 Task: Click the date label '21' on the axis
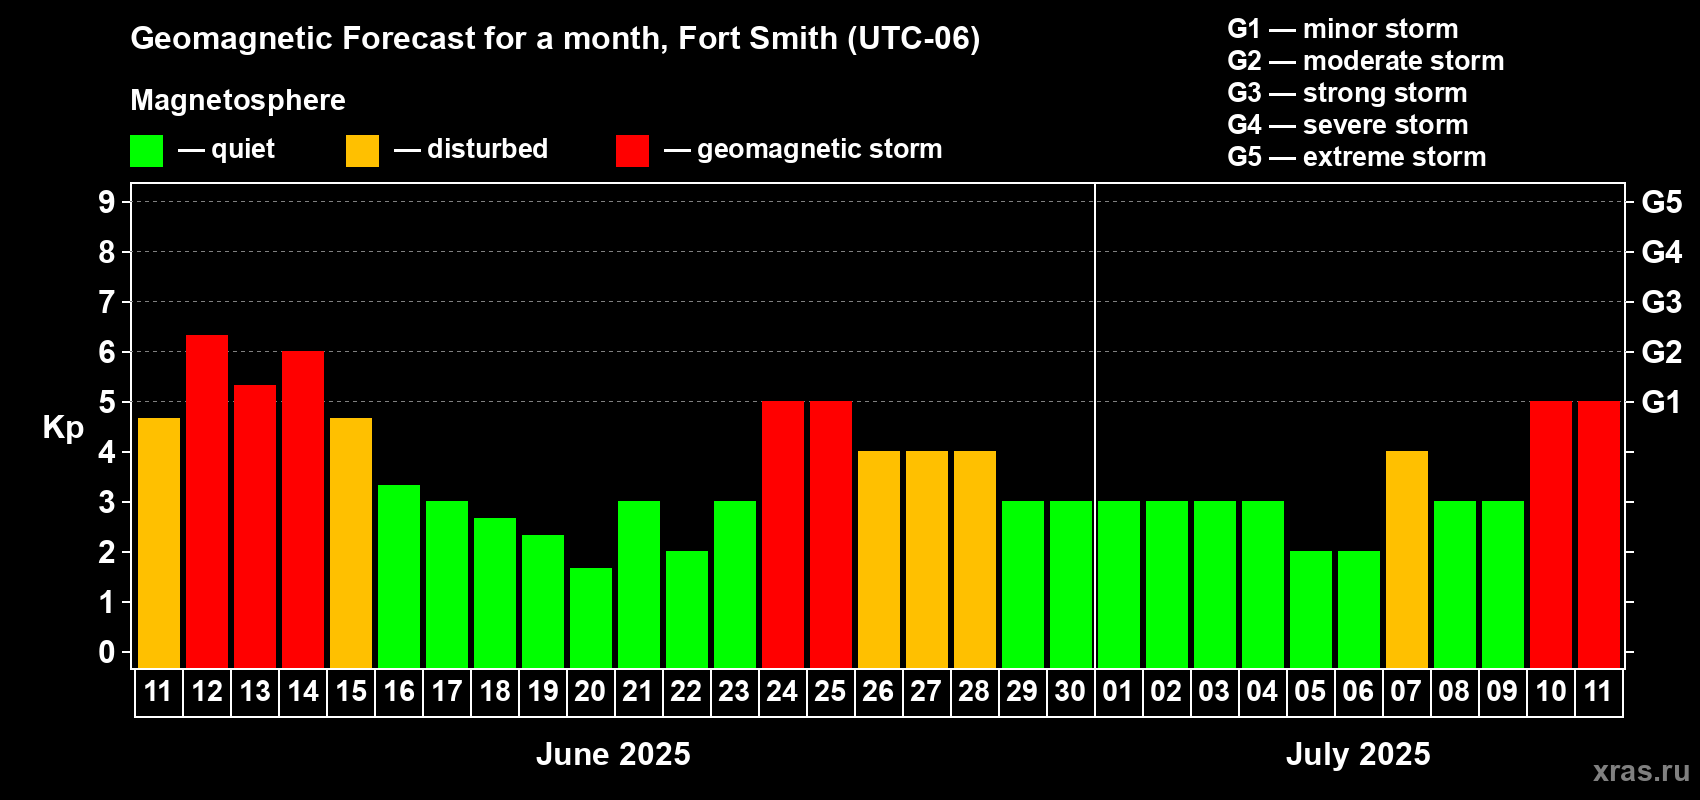pyautogui.click(x=639, y=691)
